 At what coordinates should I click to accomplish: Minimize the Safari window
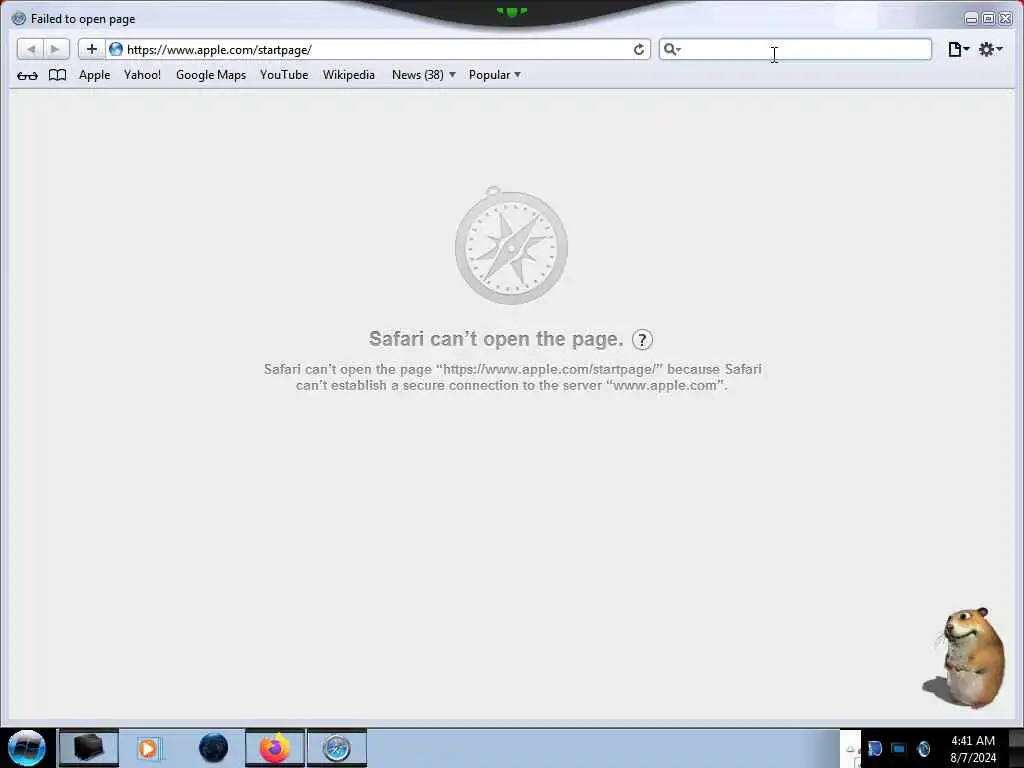tap(971, 19)
